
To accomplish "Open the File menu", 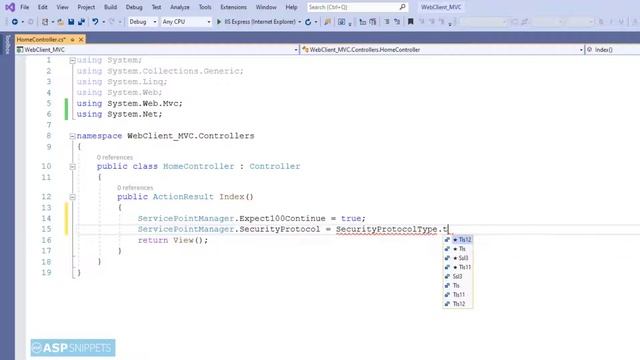I will point(24,7).
